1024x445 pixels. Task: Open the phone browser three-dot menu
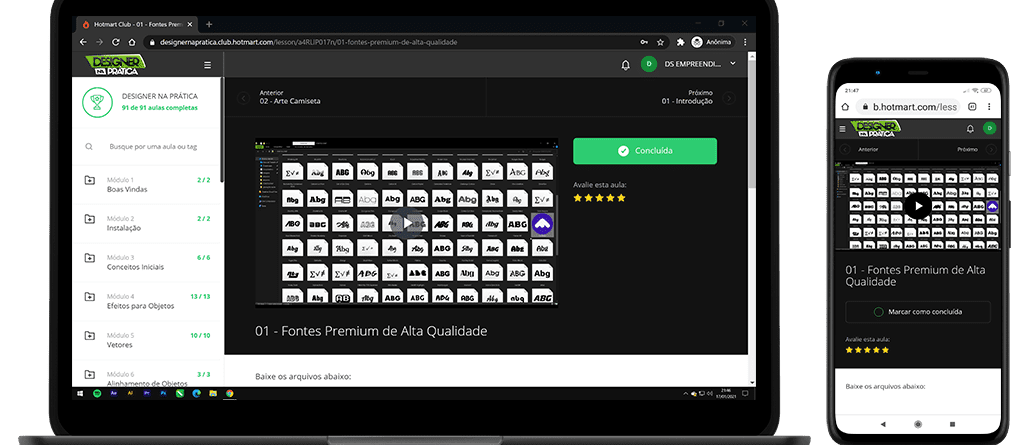coord(989,107)
